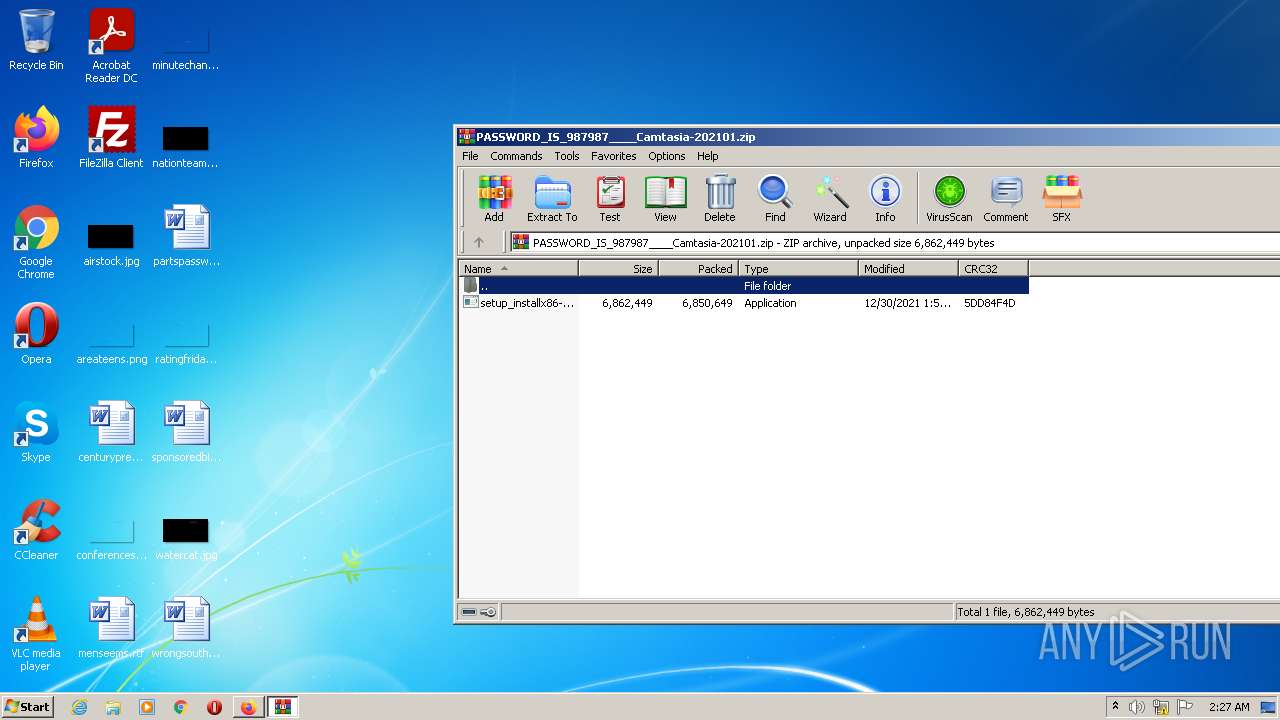Select areateens.png desktop file
This screenshot has width=1280, height=720.
point(111,342)
